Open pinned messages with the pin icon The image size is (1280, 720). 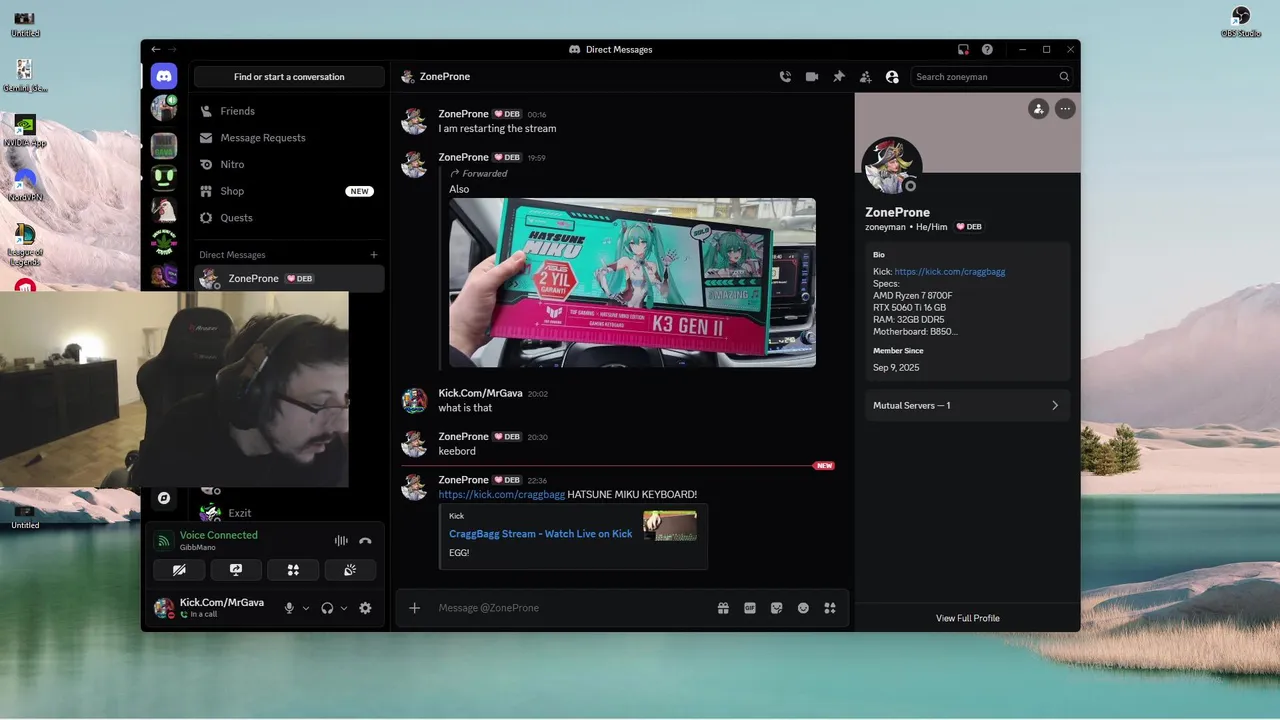tap(839, 77)
